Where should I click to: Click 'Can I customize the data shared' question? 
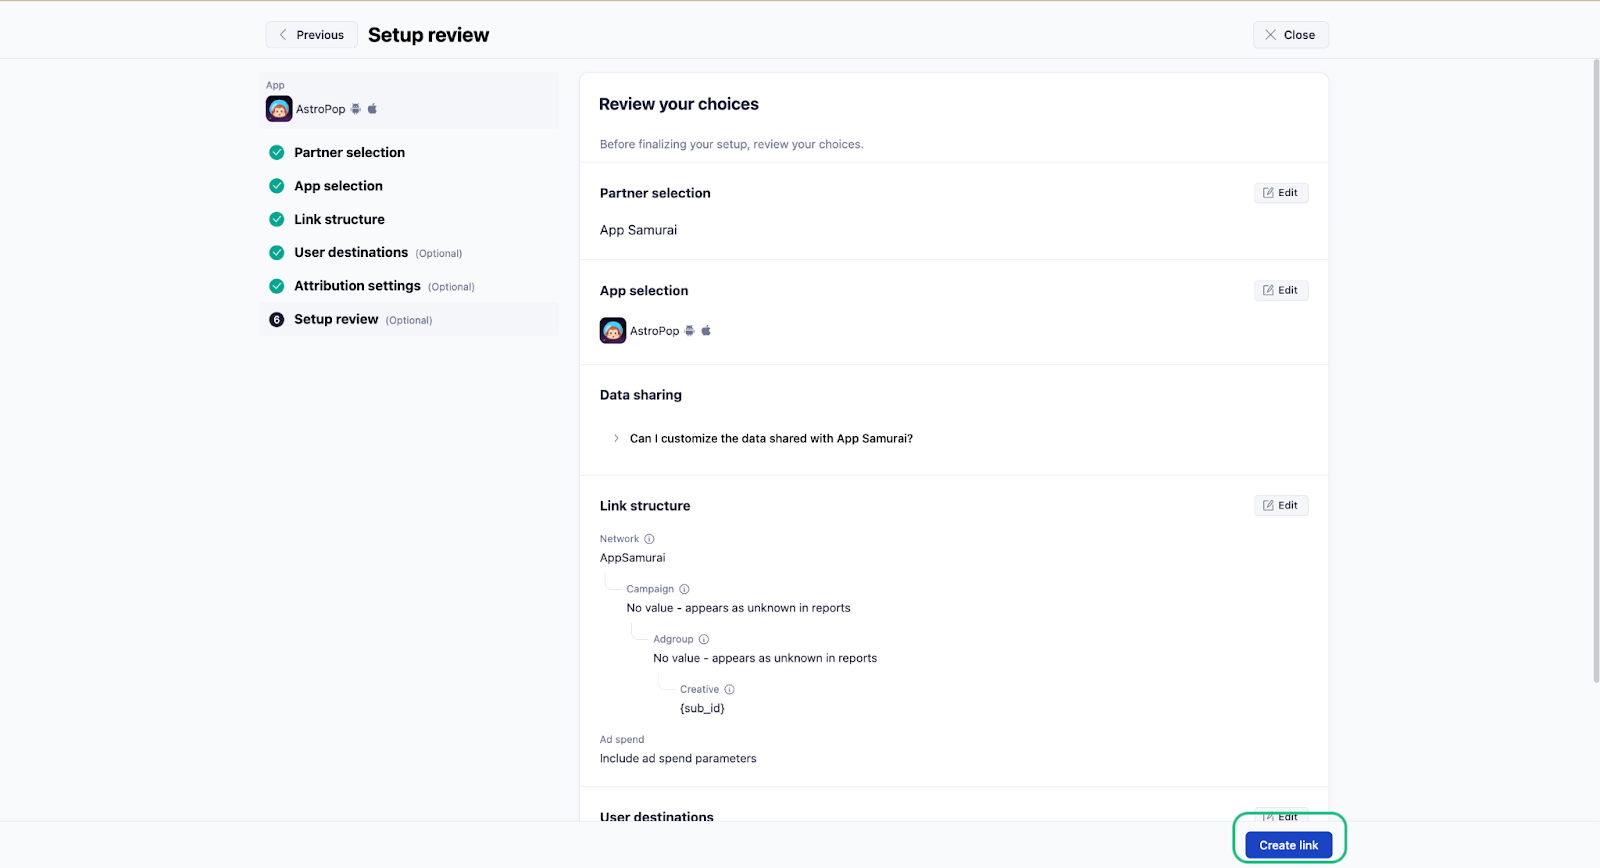click(771, 439)
